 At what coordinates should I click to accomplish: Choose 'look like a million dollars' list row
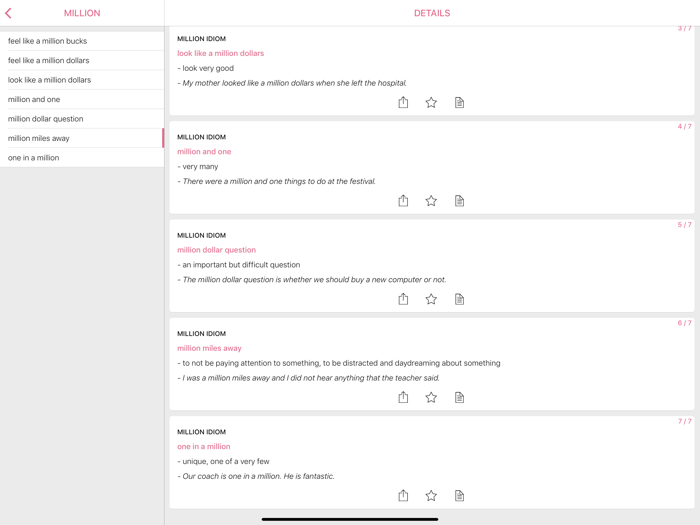[82, 80]
